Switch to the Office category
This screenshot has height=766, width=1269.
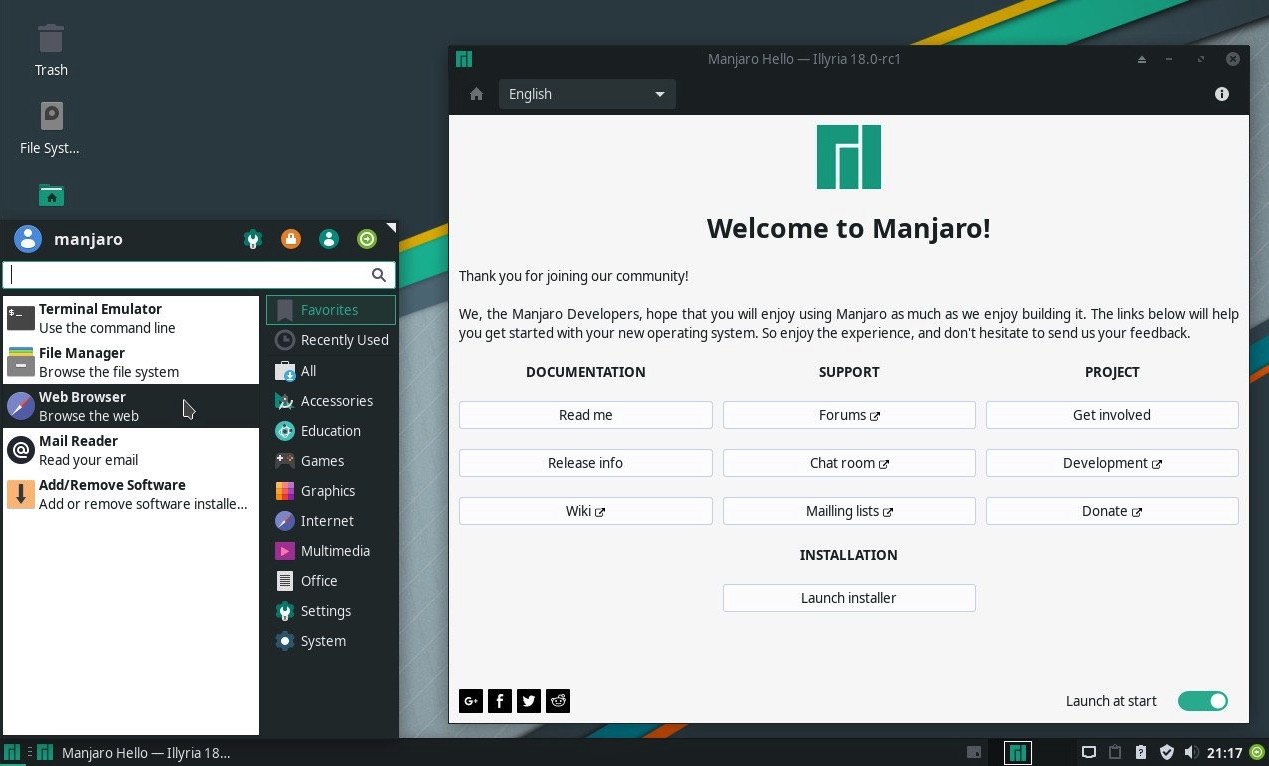coord(319,580)
